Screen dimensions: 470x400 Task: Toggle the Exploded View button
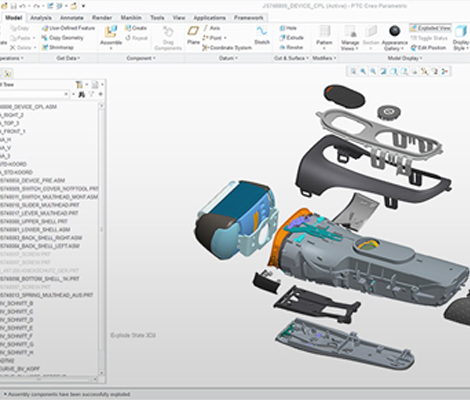[x=430, y=28]
